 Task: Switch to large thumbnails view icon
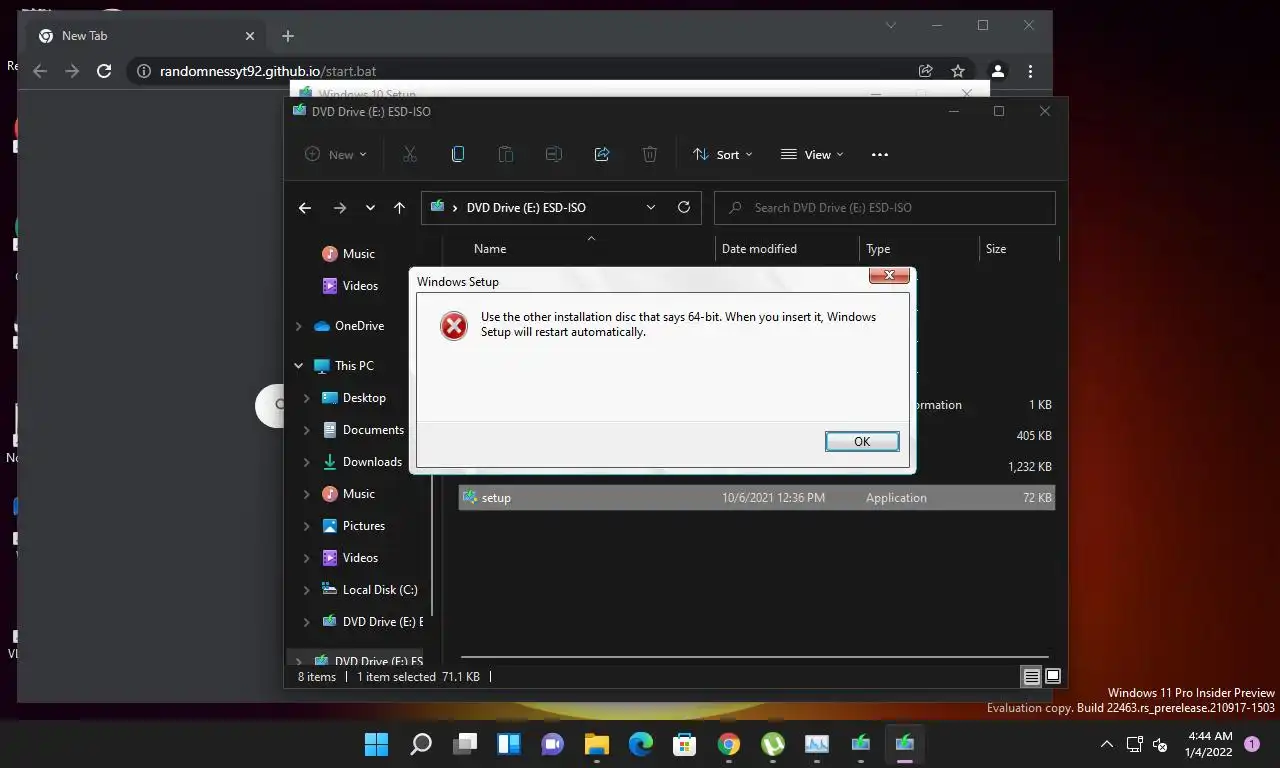(x=1053, y=677)
